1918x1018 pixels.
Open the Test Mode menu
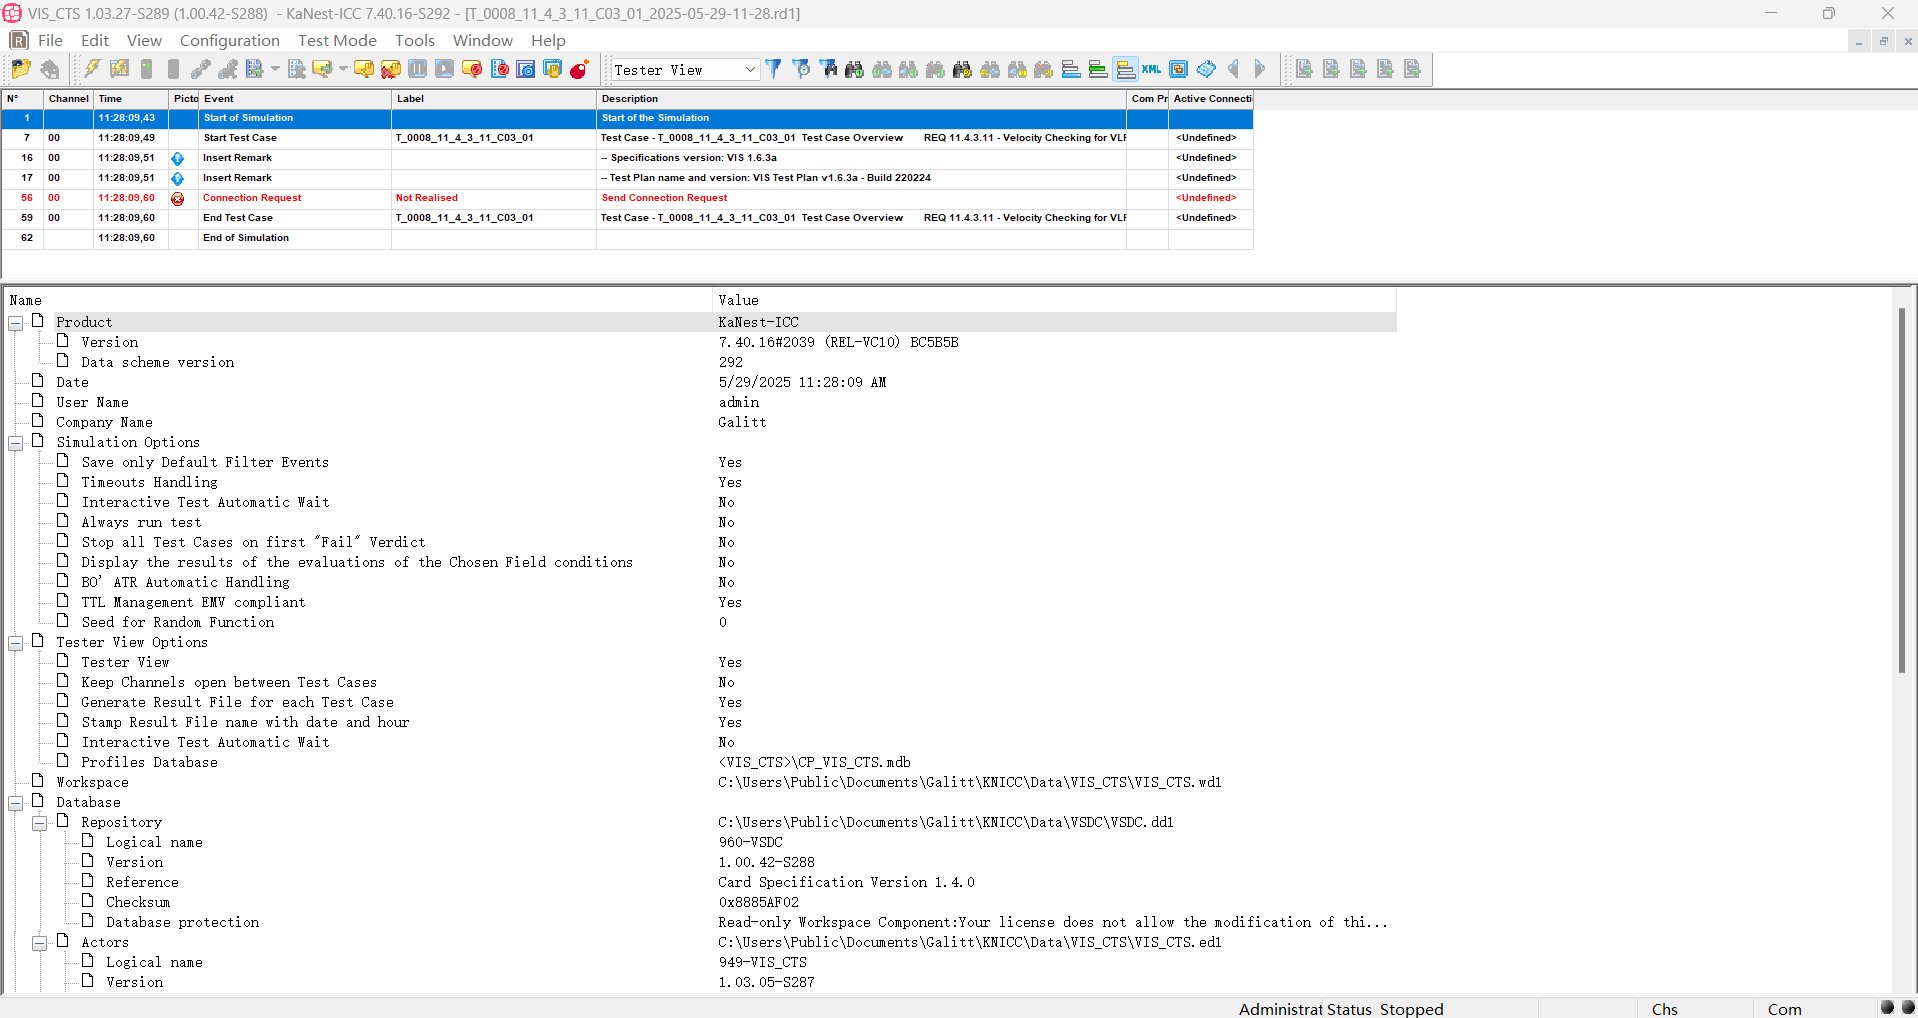[x=337, y=40]
